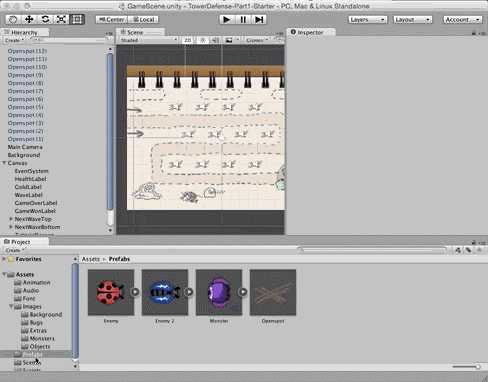Expand Enemy prefab contents arrow
The width and height of the screenshot is (488, 382).
[x=135, y=292]
